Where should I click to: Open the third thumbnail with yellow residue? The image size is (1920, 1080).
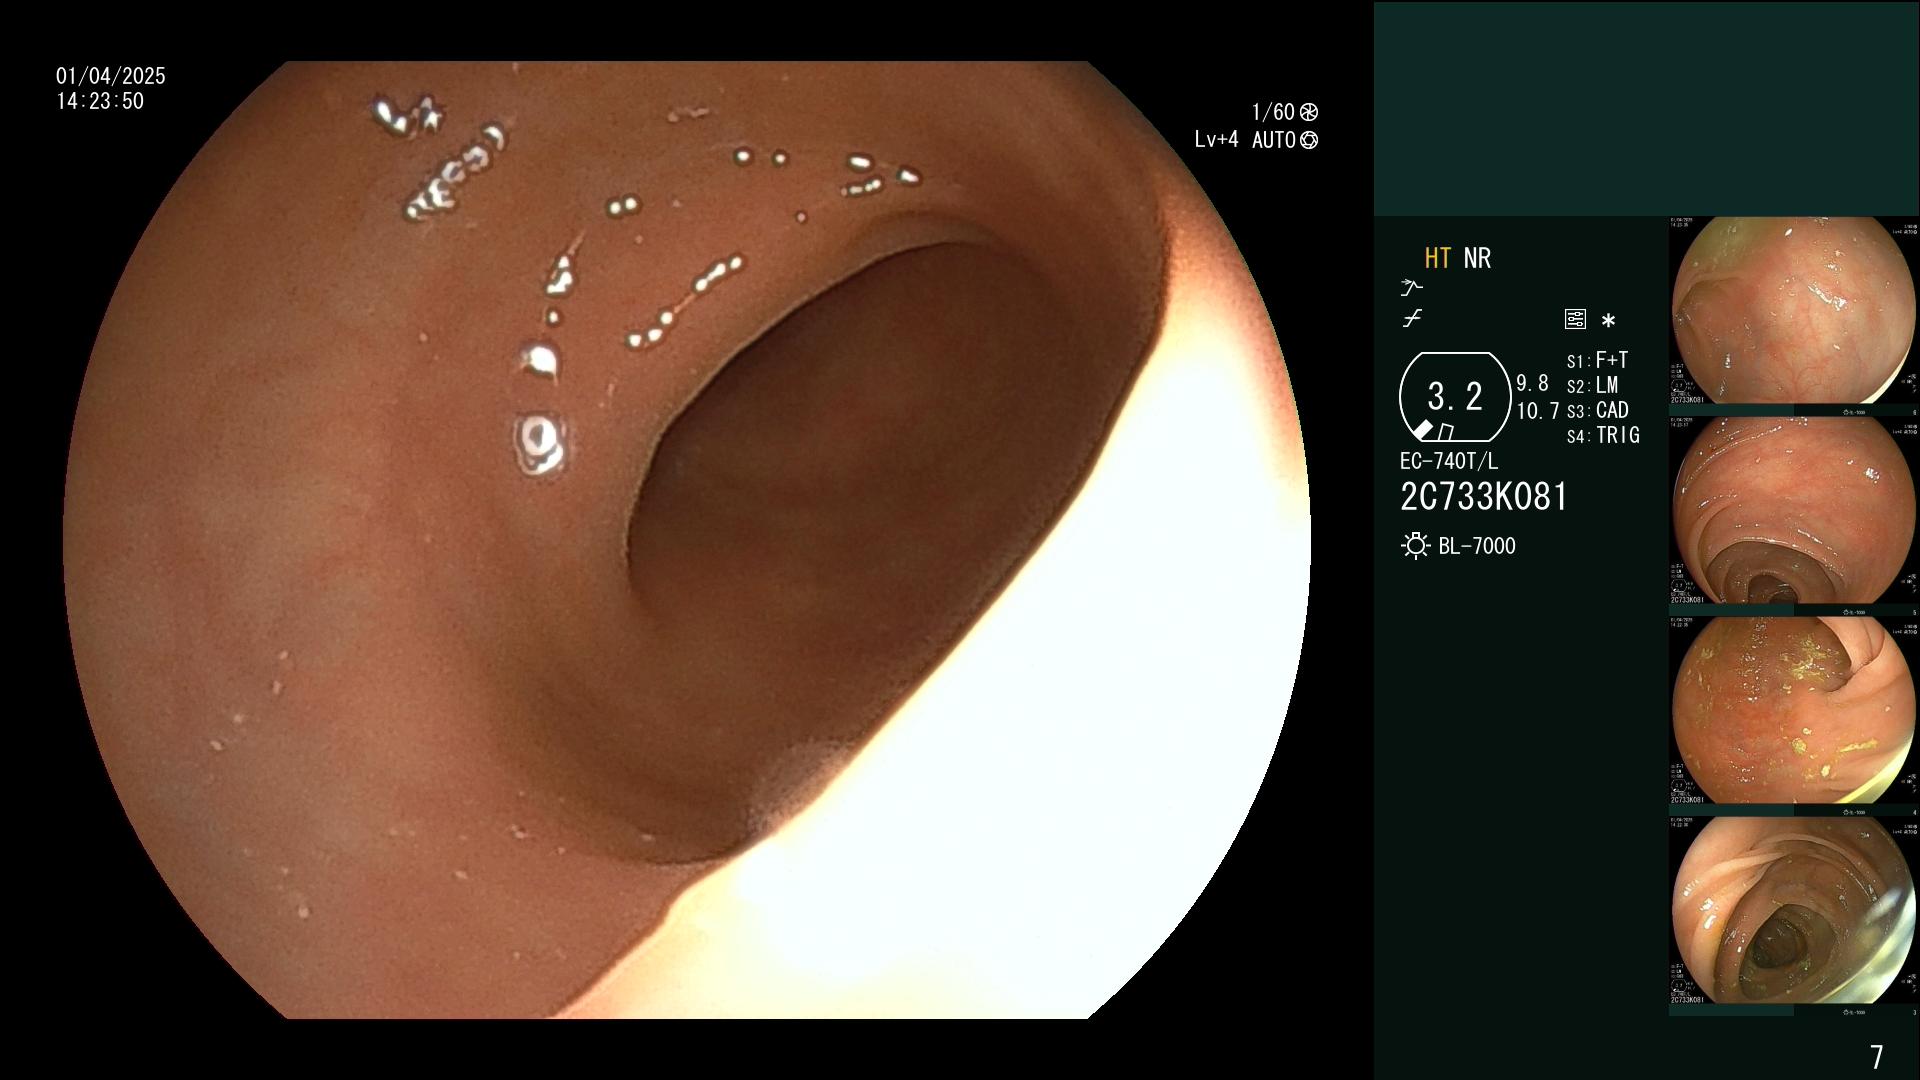tap(1794, 711)
